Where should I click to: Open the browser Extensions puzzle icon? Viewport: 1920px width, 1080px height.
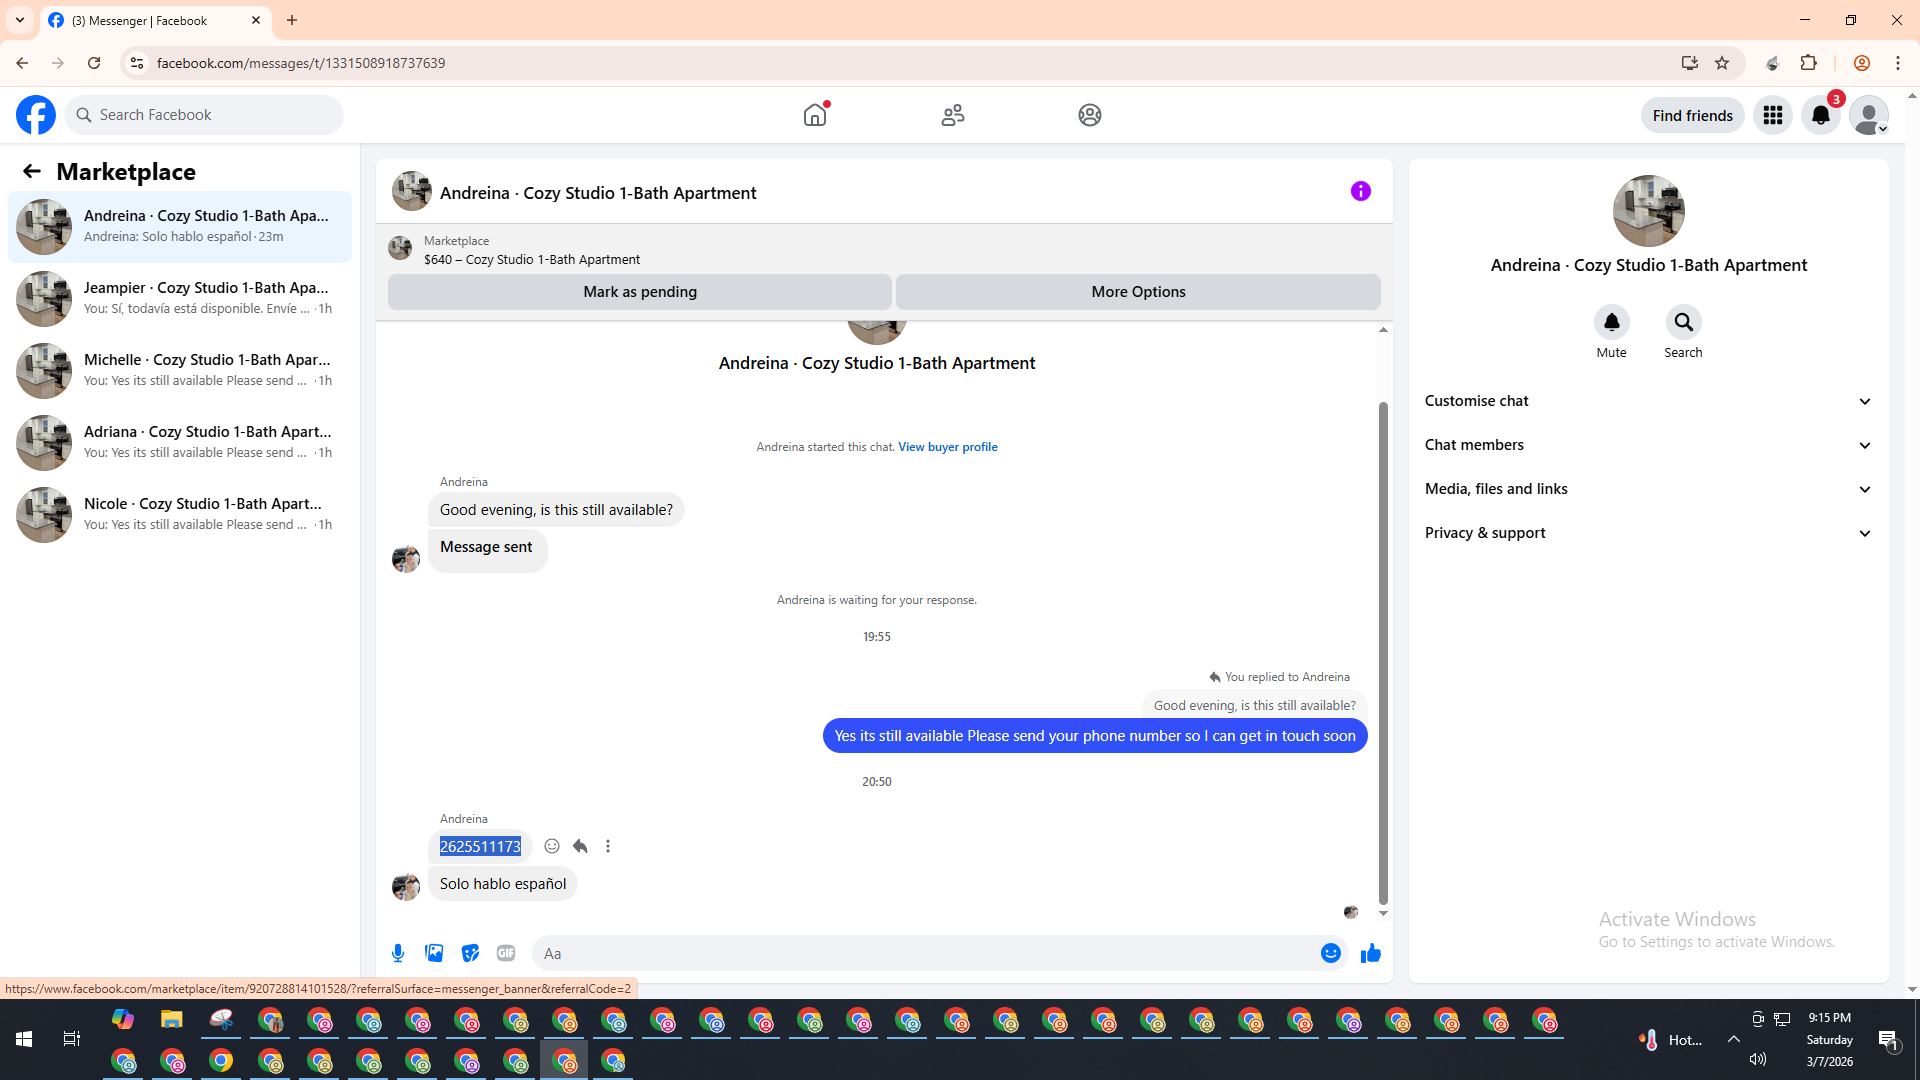pyautogui.click(x=1808, y=63)
